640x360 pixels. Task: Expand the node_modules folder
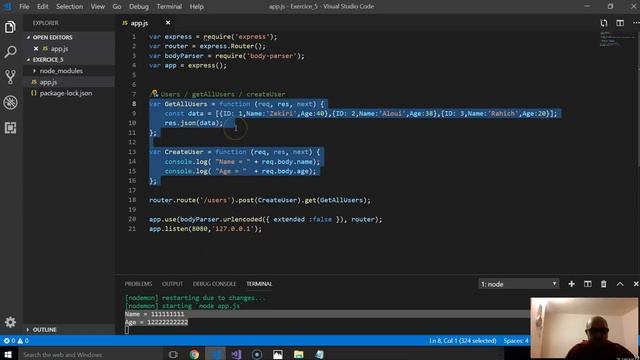tap(61, 71)
